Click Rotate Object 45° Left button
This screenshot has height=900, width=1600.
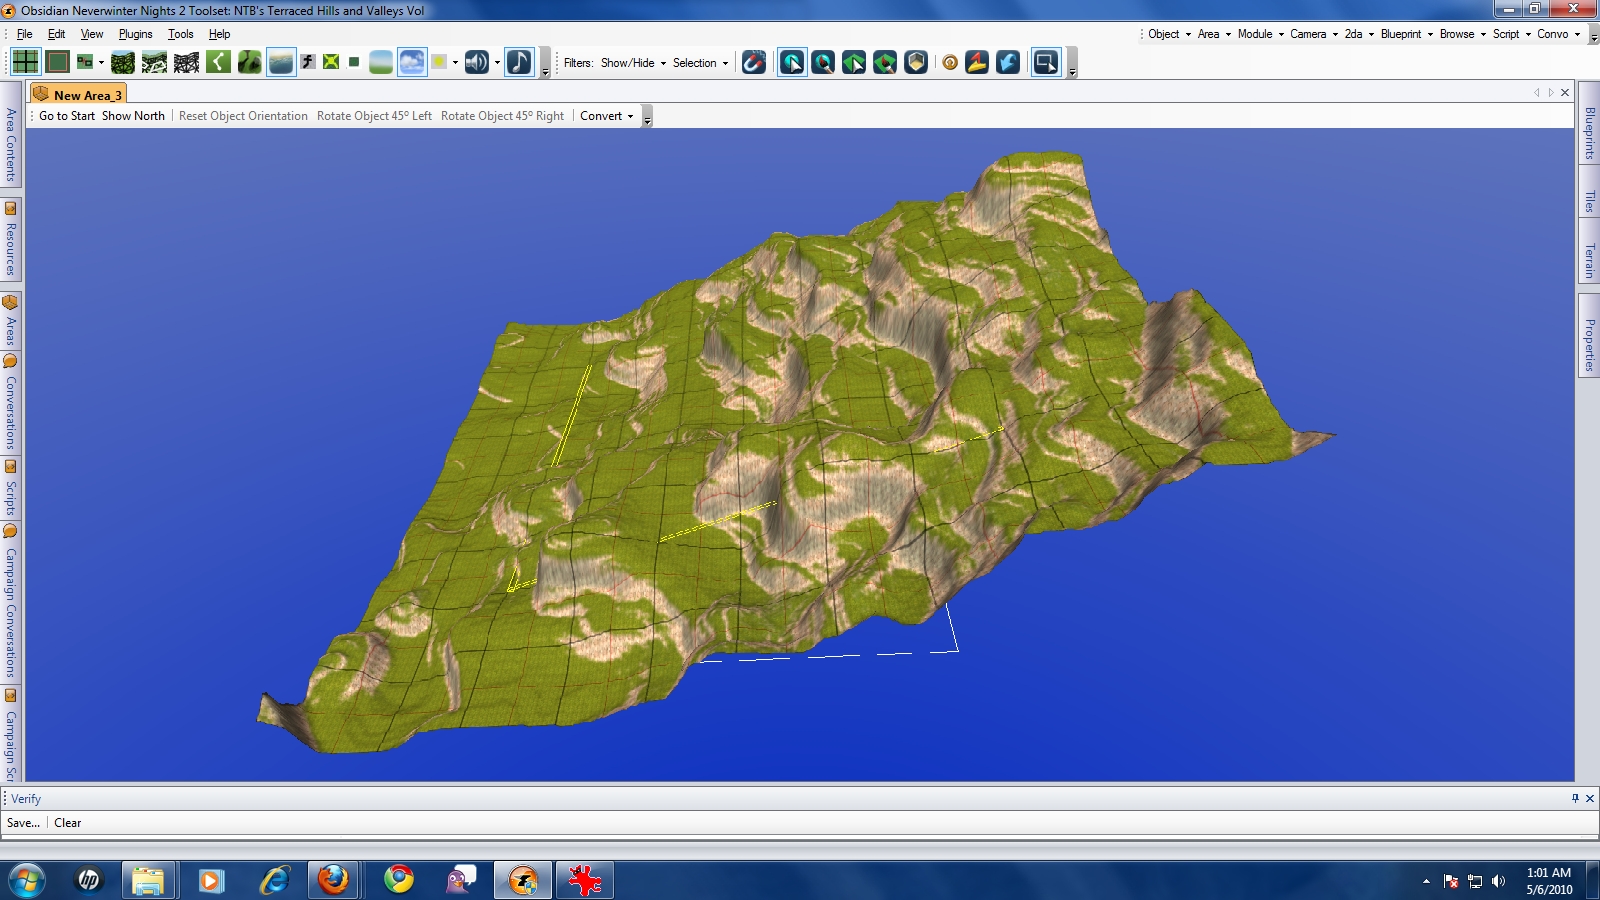pyautogui.click(x=374, y=116)
